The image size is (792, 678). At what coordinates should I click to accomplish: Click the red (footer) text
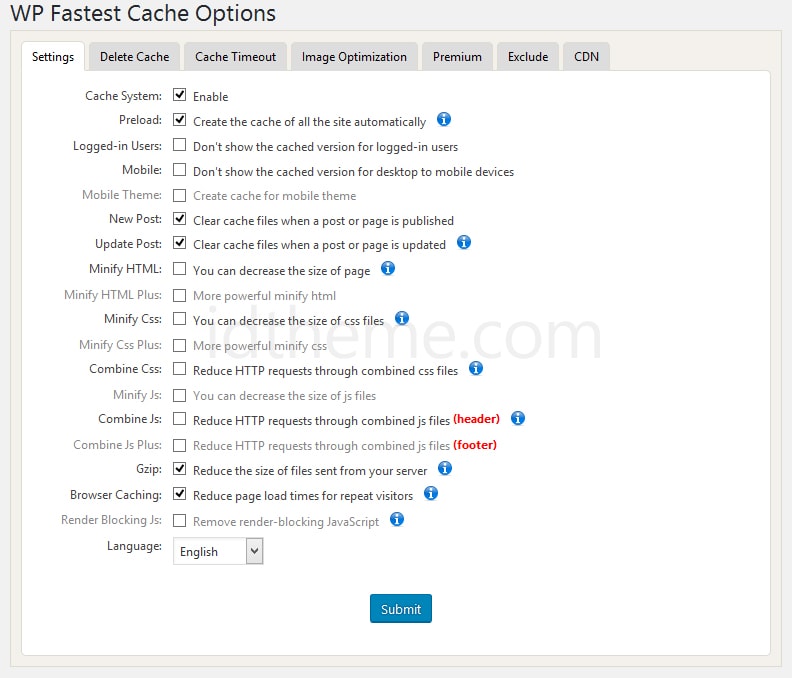(475, 445)
